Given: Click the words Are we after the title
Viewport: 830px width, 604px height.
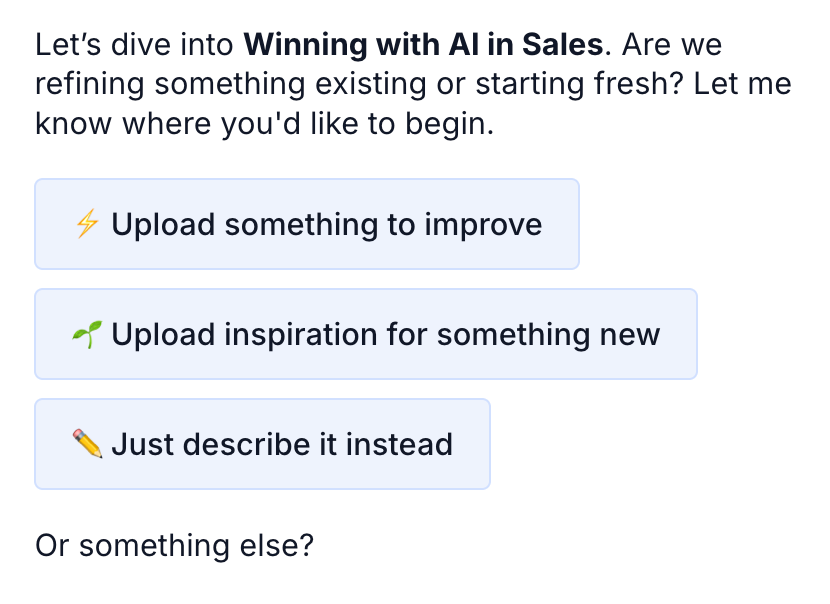Looking at the screenshot, I should click(672, 44).
